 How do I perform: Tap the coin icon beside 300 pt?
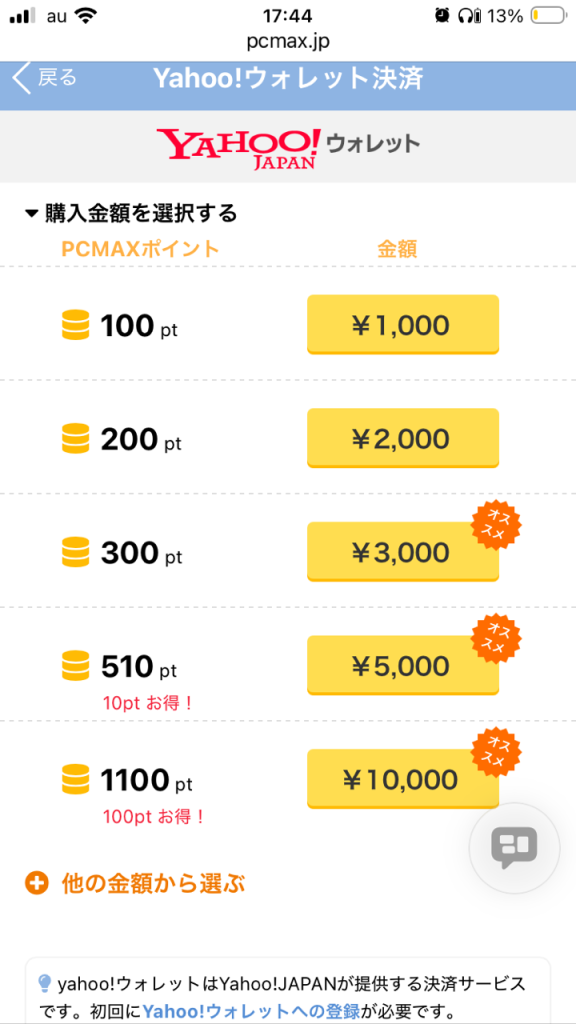tap(75, 552)
